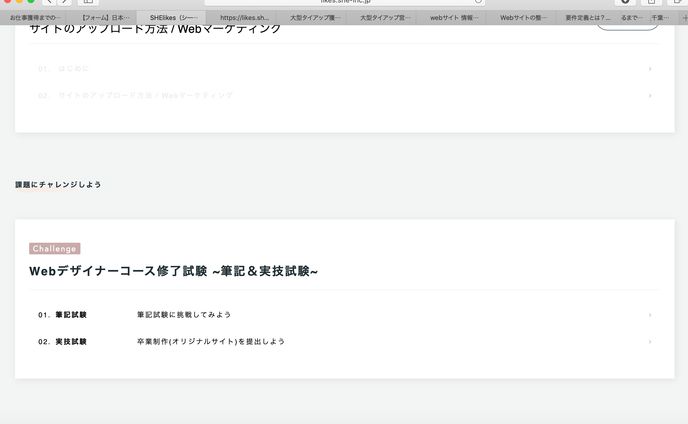The height and width of the screenshot is (424, 688).
Task: Open the 千葉 tab
Action: [659, 18]
